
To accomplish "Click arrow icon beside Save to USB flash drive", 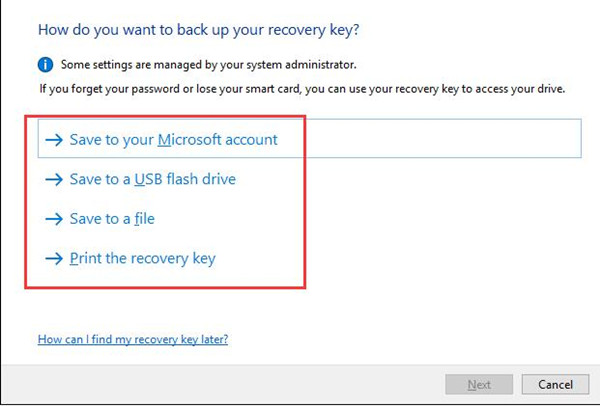I will click(x=54, y=179).
